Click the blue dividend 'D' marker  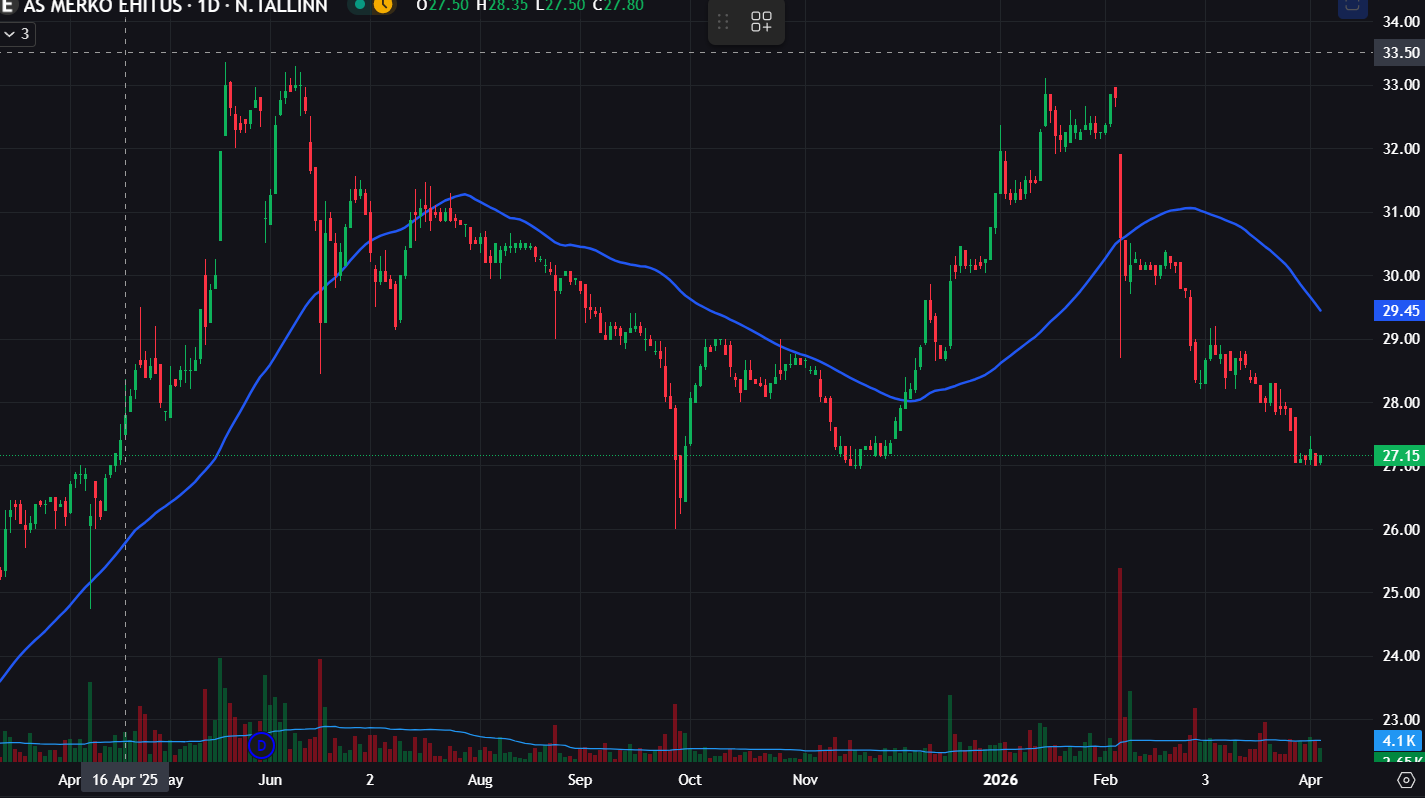261,745
